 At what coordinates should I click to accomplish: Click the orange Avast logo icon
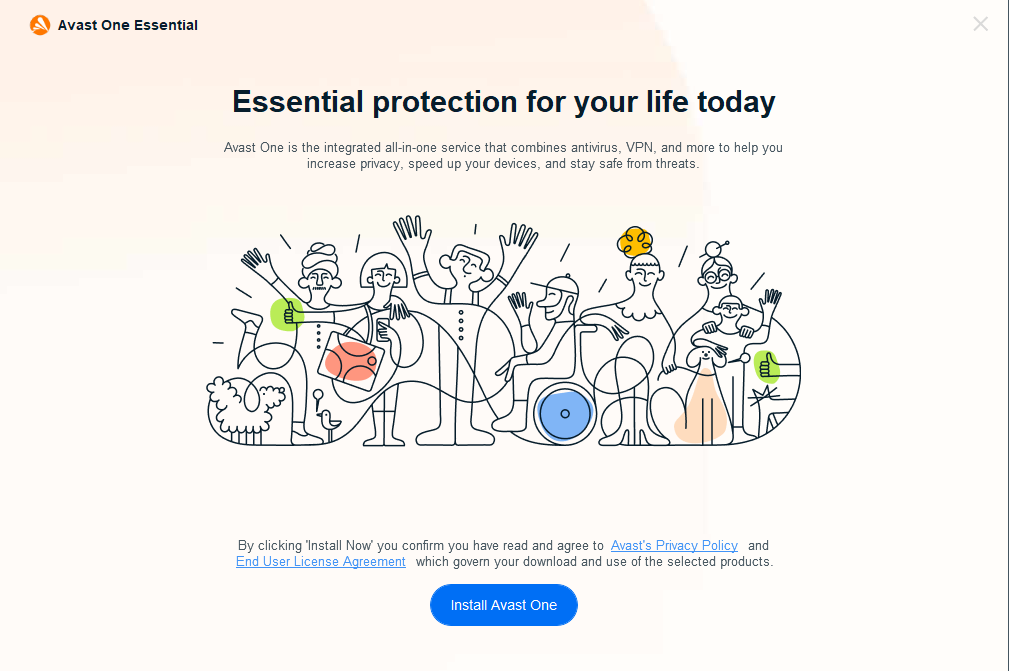tap(40, 25)
